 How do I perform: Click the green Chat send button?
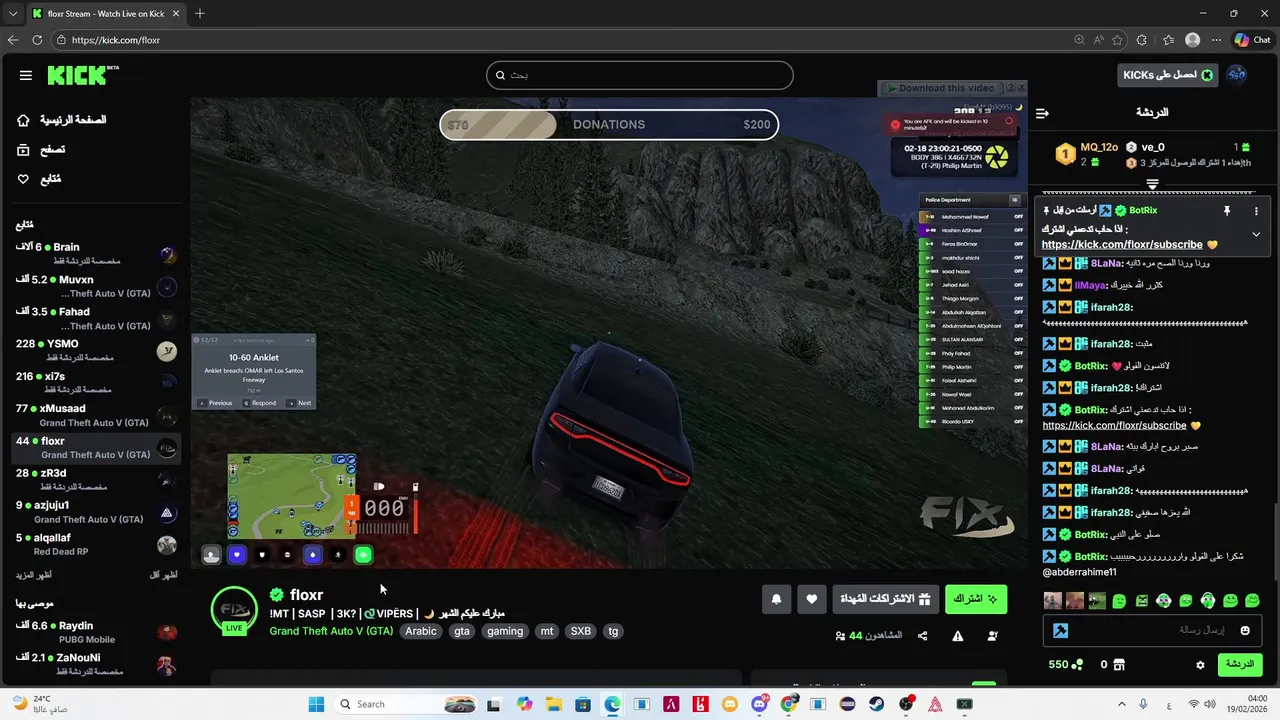[1239, 664]
